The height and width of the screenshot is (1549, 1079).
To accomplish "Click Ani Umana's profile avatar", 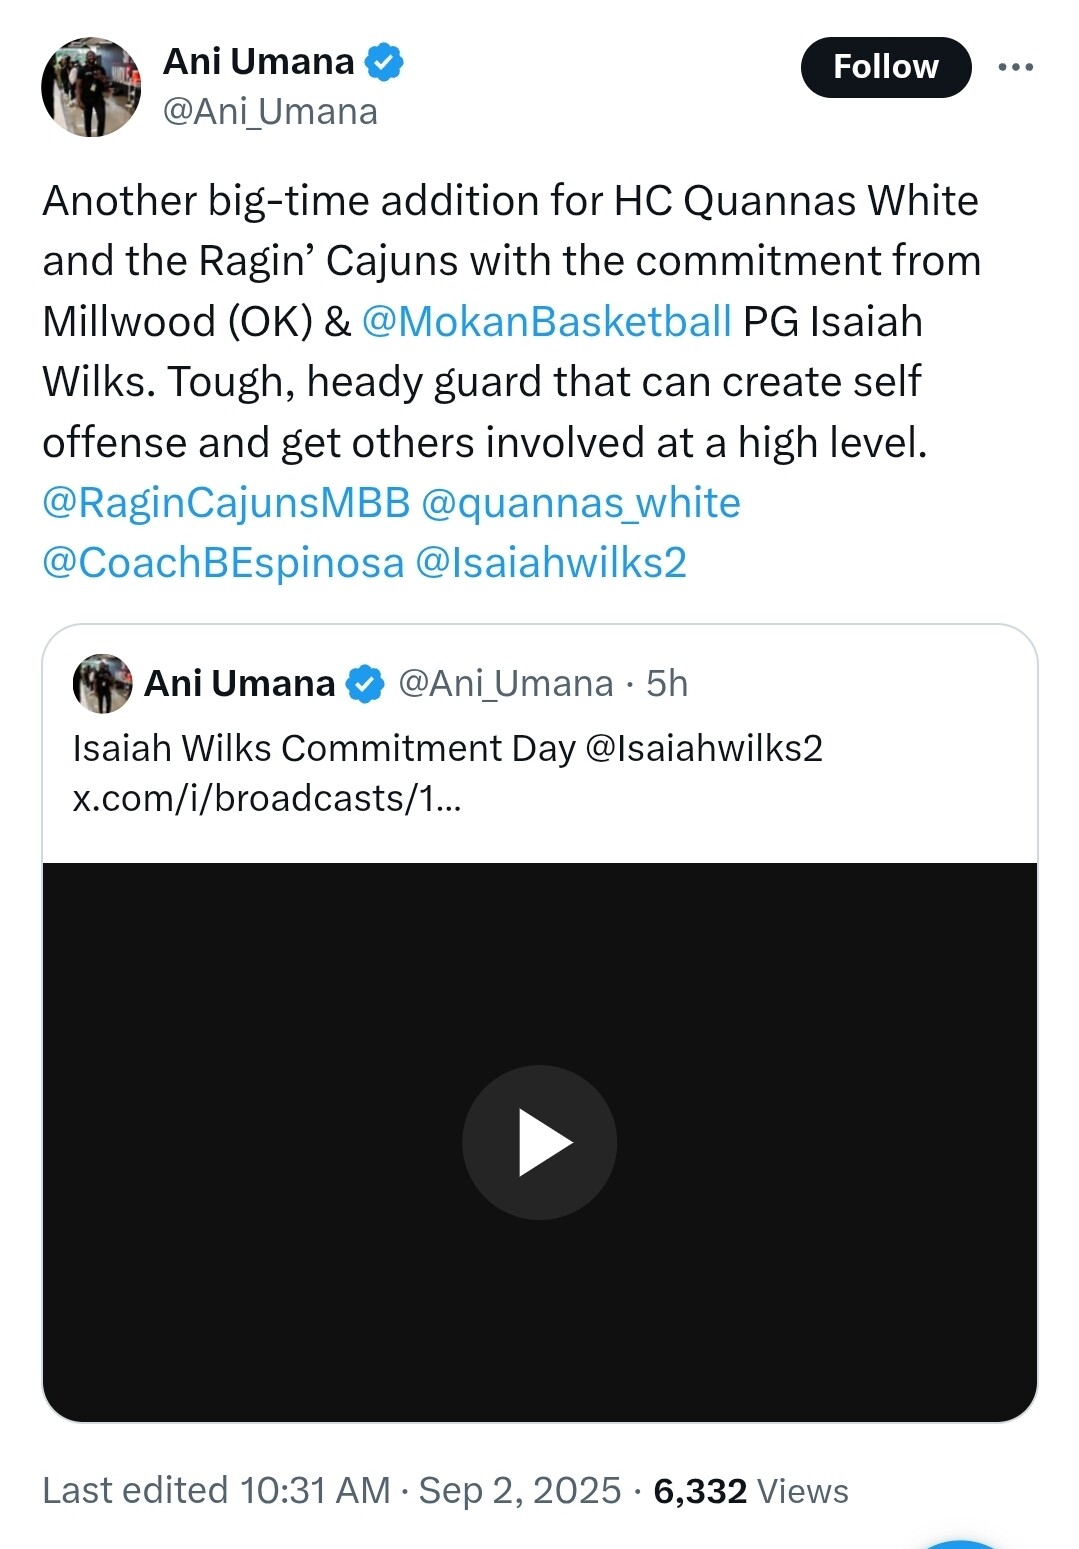I will tap(91, 87).
